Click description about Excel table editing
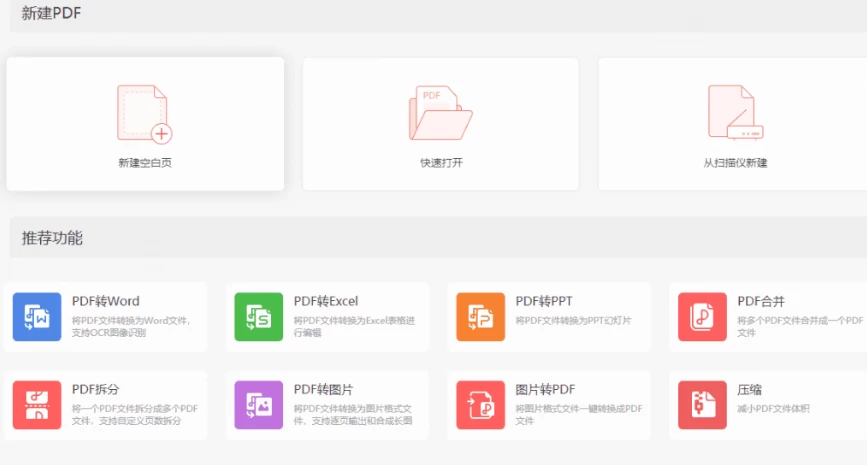The width and height of the screenshot is (867, 465). (354, 326)
